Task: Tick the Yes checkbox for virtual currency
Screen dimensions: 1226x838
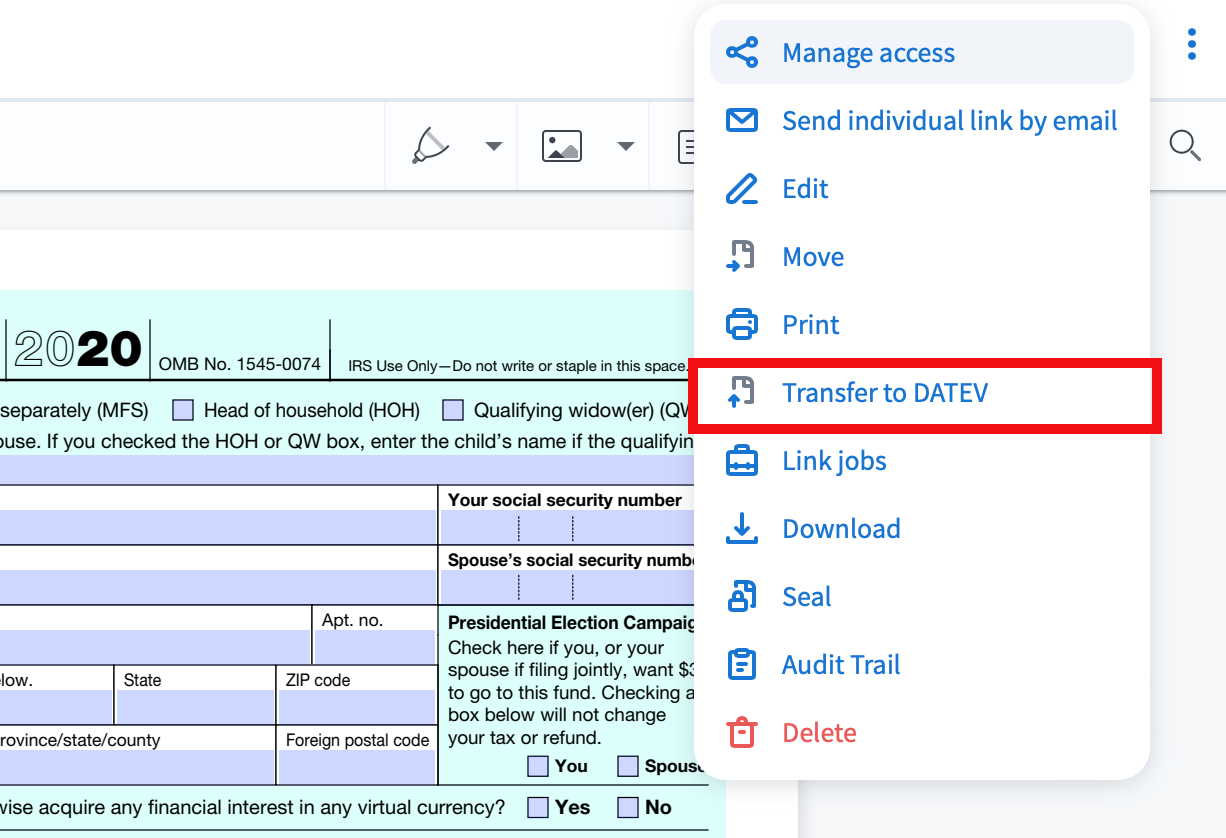Action: pos(538,807)
